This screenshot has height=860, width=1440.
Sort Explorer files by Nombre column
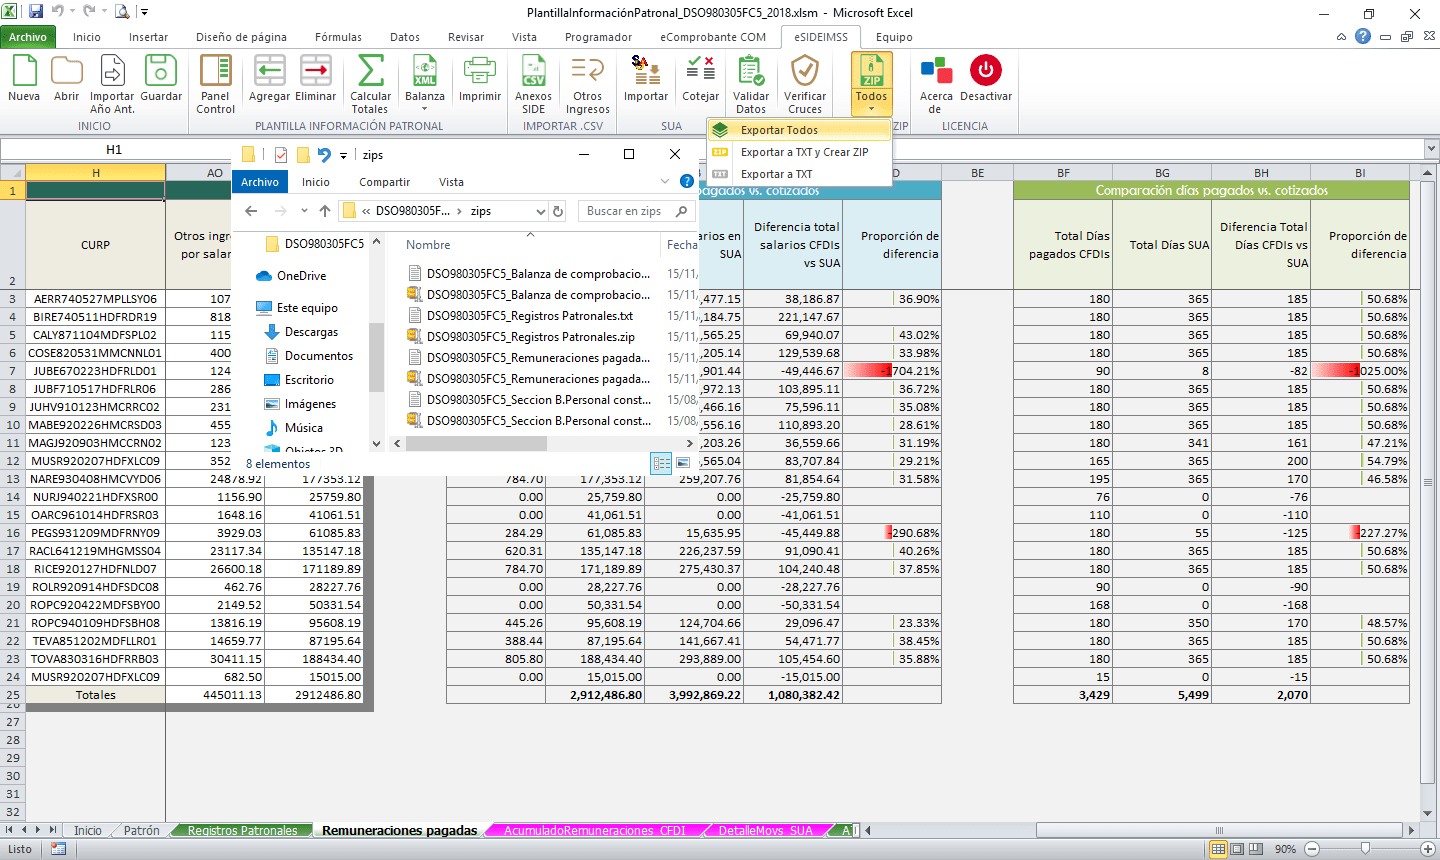(428, 245)
